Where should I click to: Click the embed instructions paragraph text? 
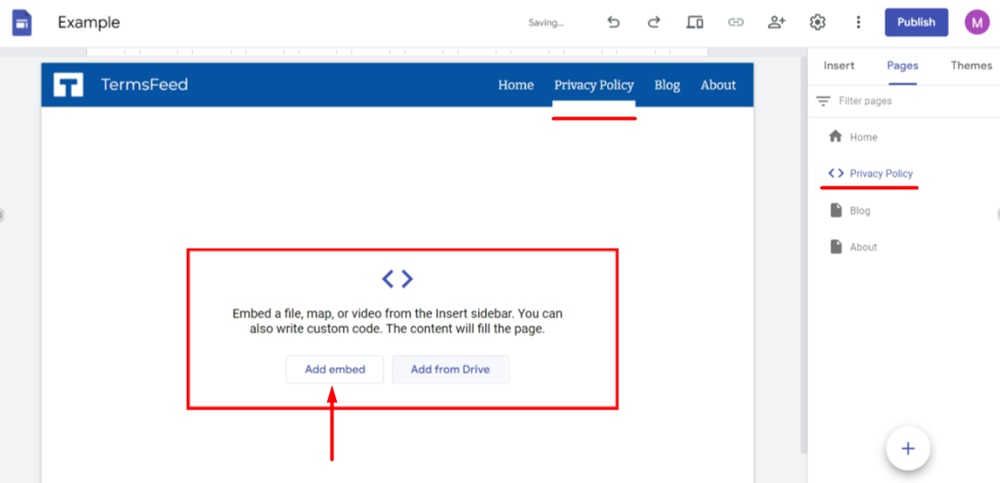[x=397, y=322]
